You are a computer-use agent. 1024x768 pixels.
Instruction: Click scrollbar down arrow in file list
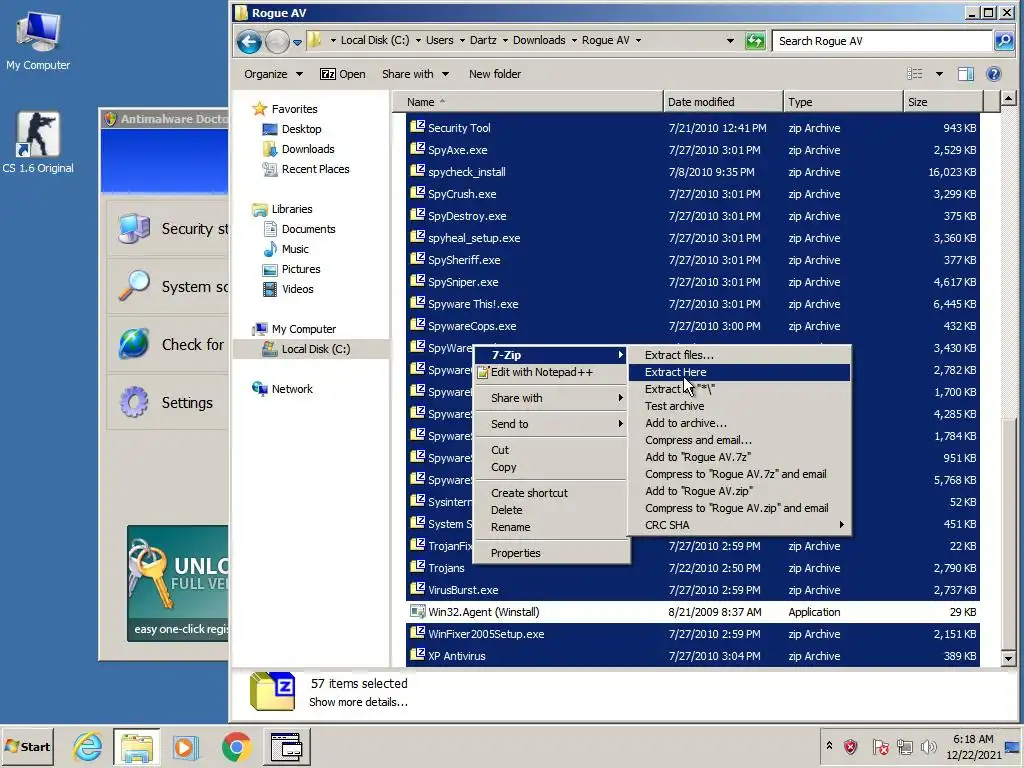(1008, 658)
